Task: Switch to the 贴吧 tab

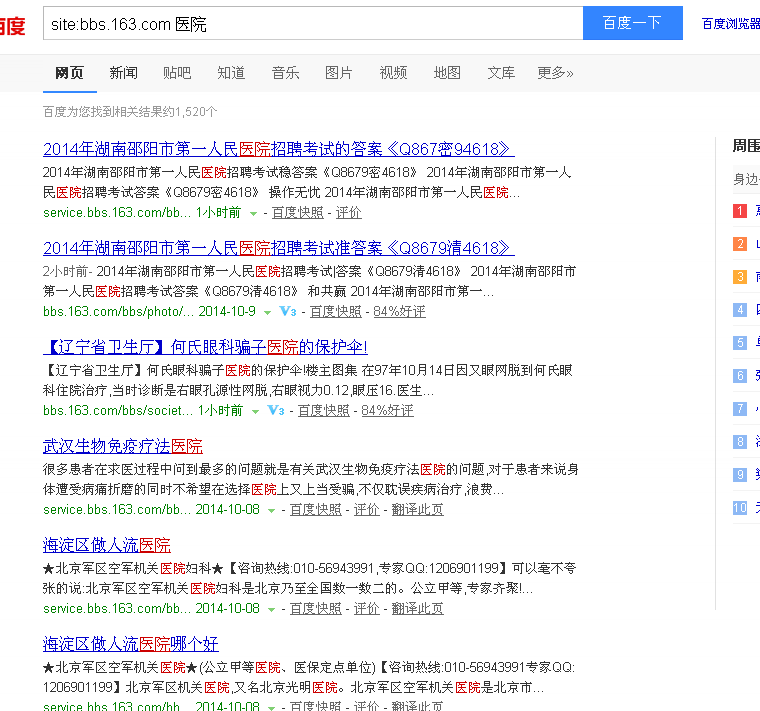Action: 177,73
